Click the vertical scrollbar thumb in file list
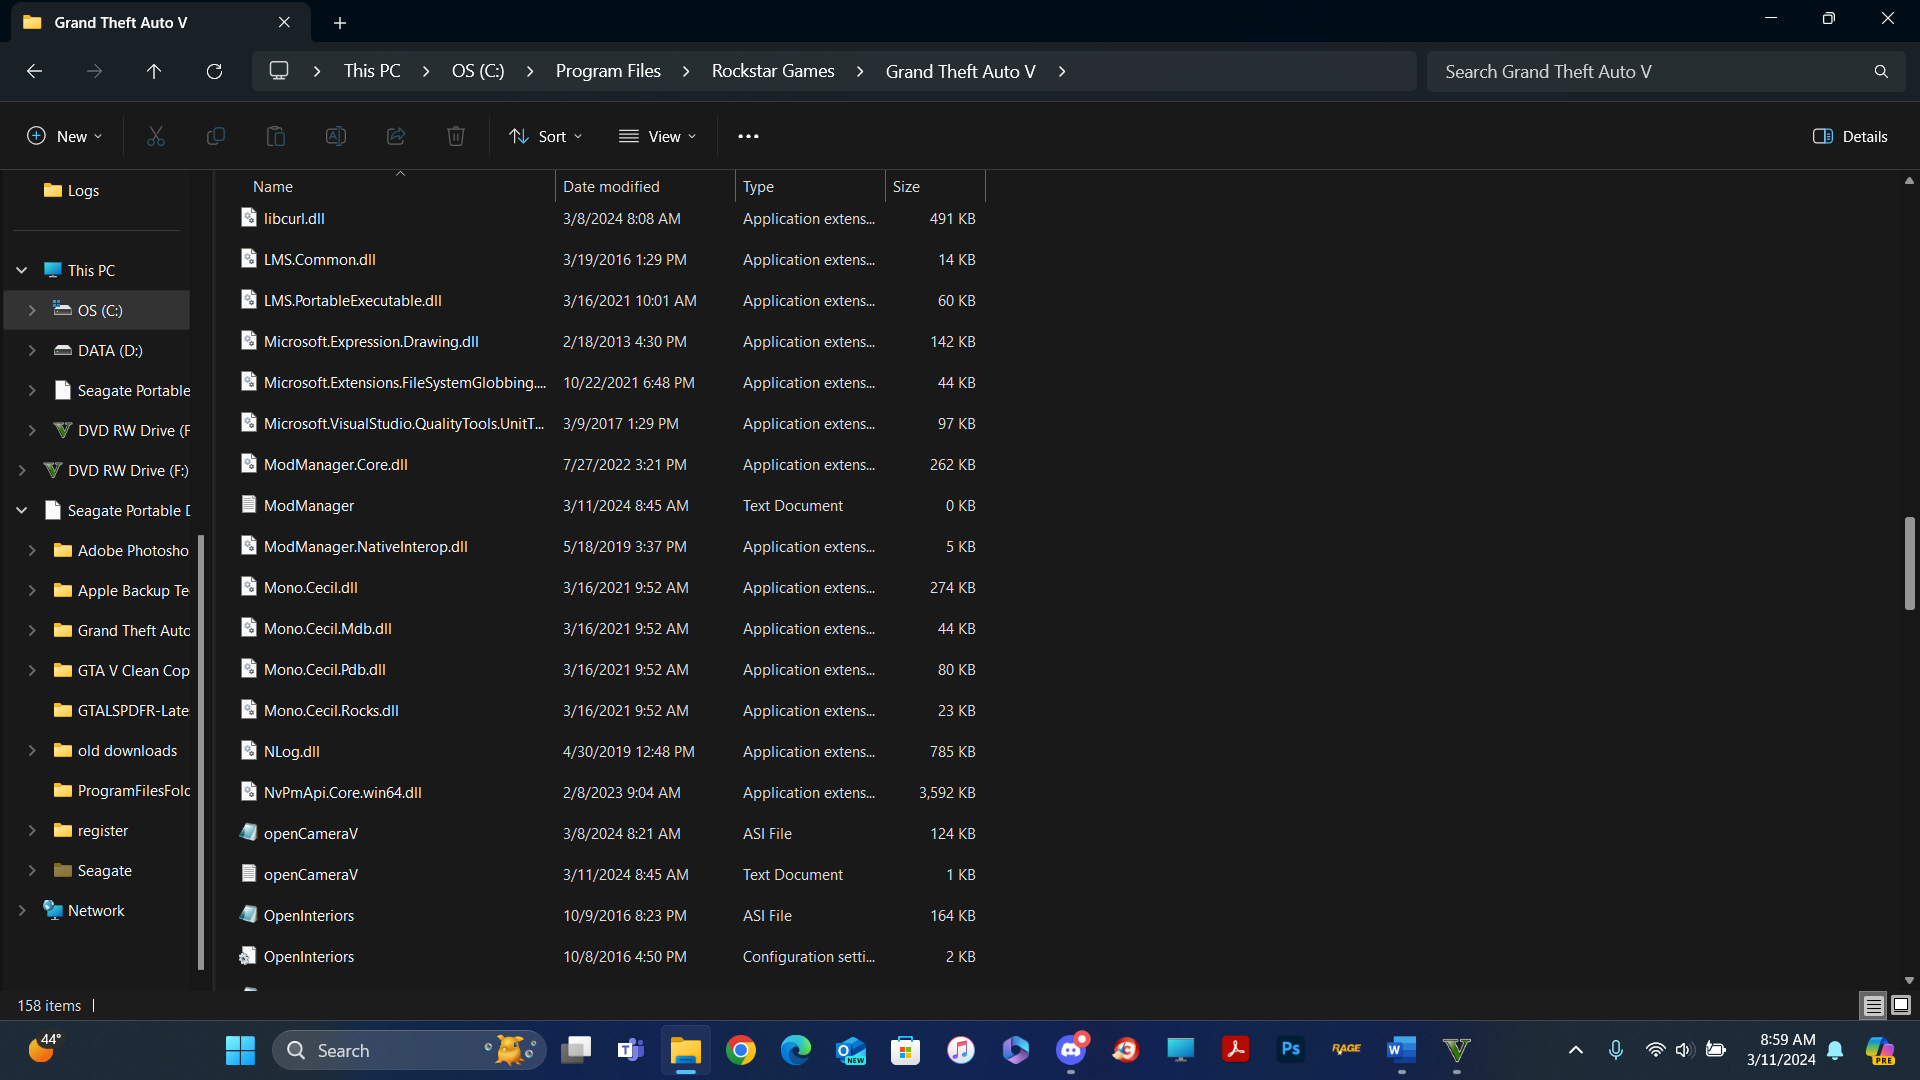 click(x=1908, y=563)
